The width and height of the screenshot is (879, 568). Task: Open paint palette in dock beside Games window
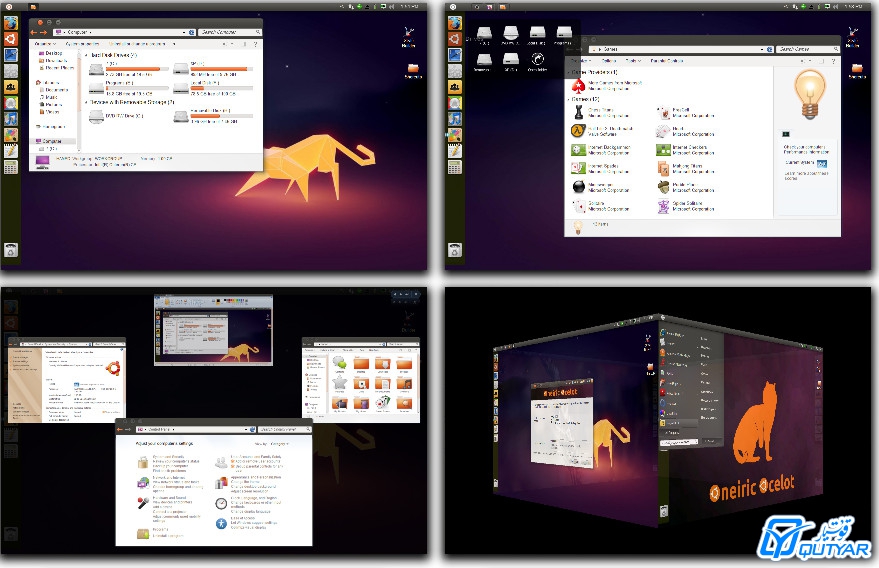tap(455, 135)
